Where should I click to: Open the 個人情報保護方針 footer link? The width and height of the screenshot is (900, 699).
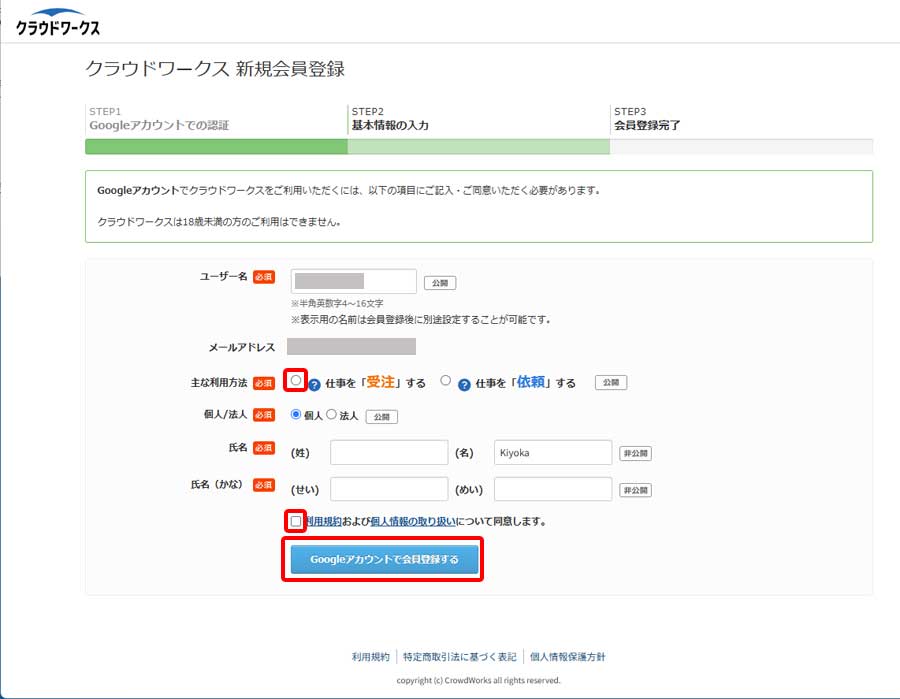[x=567, y=657]
